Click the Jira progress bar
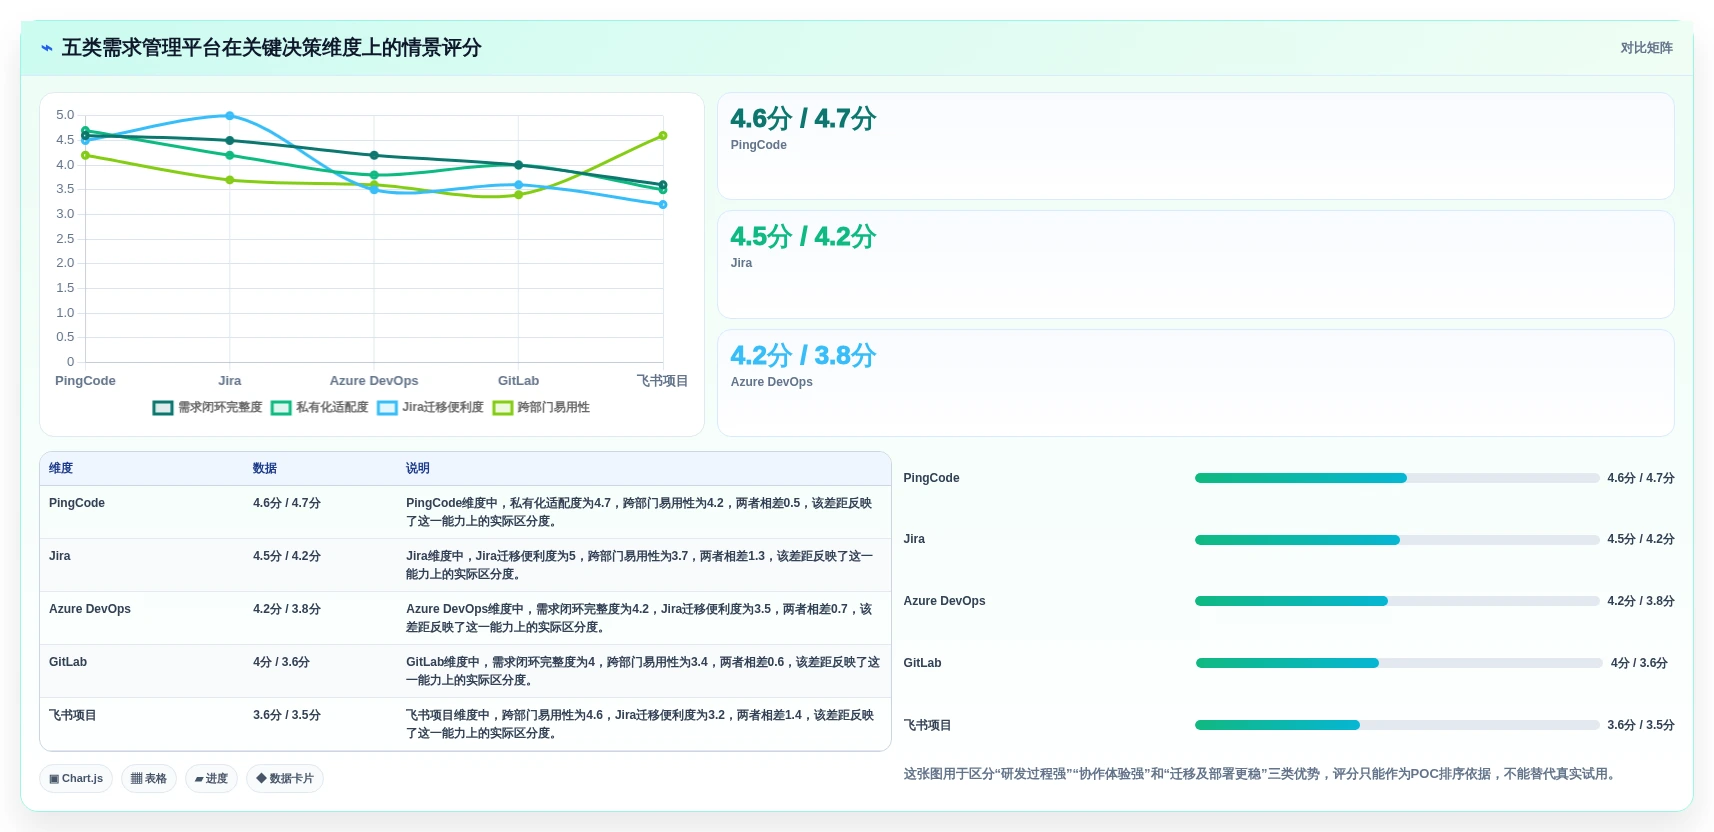The image size is (1714, 832). pyautogui.click(x=1397, y=540)
